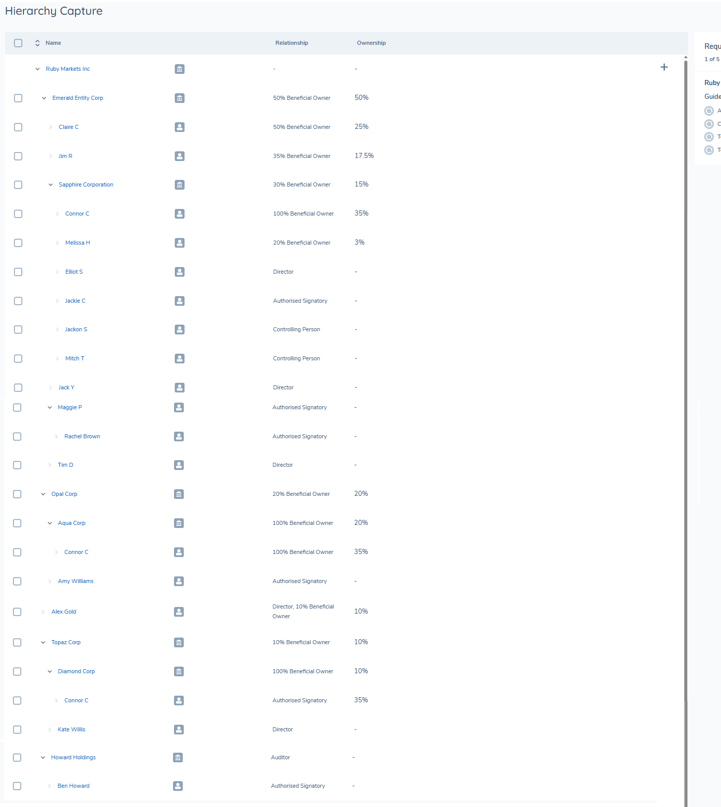Open the Ruby Markets Inc link
Viewport: 721px width, 807px height.
tap(67, 69)
